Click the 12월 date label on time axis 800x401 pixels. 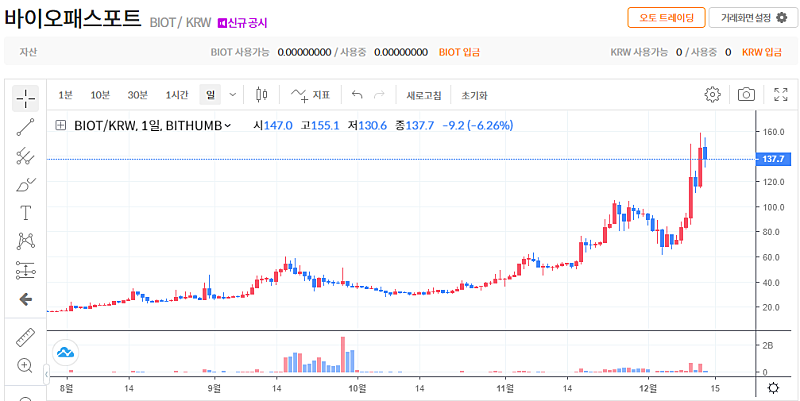[648, 388]
